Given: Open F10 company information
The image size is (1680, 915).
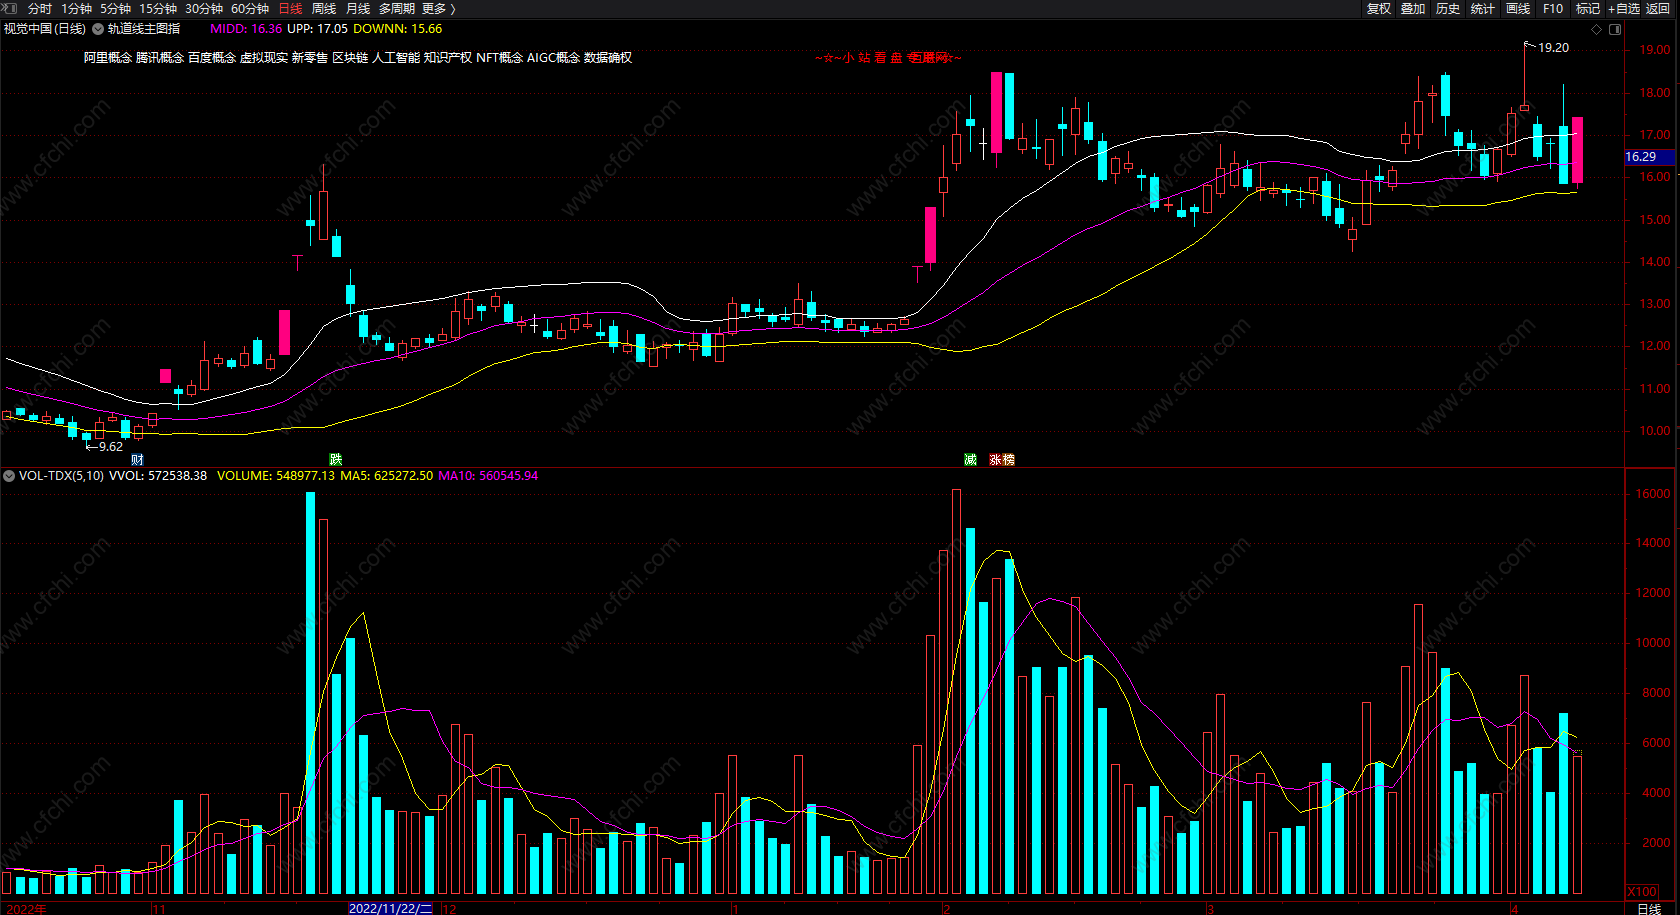Looking at the screenshot, I should tap(1553, 8).
